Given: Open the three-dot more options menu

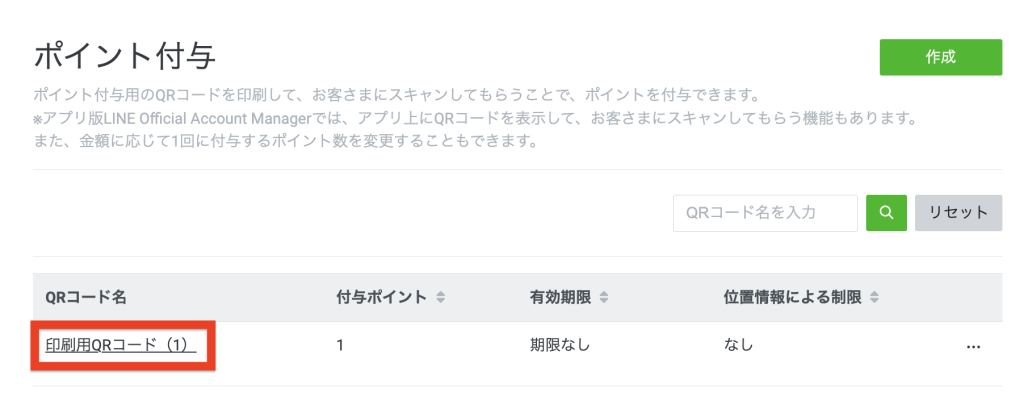Looking at the screenshot, I should (973, 347).
